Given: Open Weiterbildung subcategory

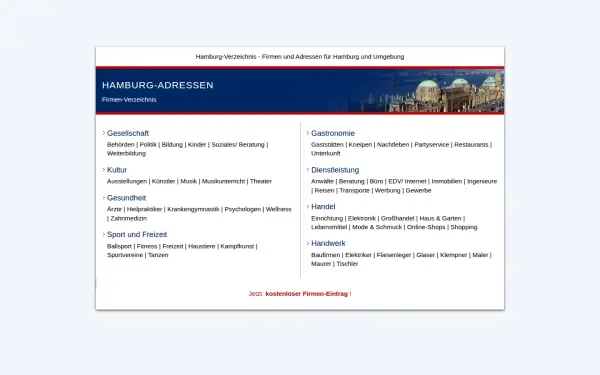Looking at the screenshot, I should point(126,153).
